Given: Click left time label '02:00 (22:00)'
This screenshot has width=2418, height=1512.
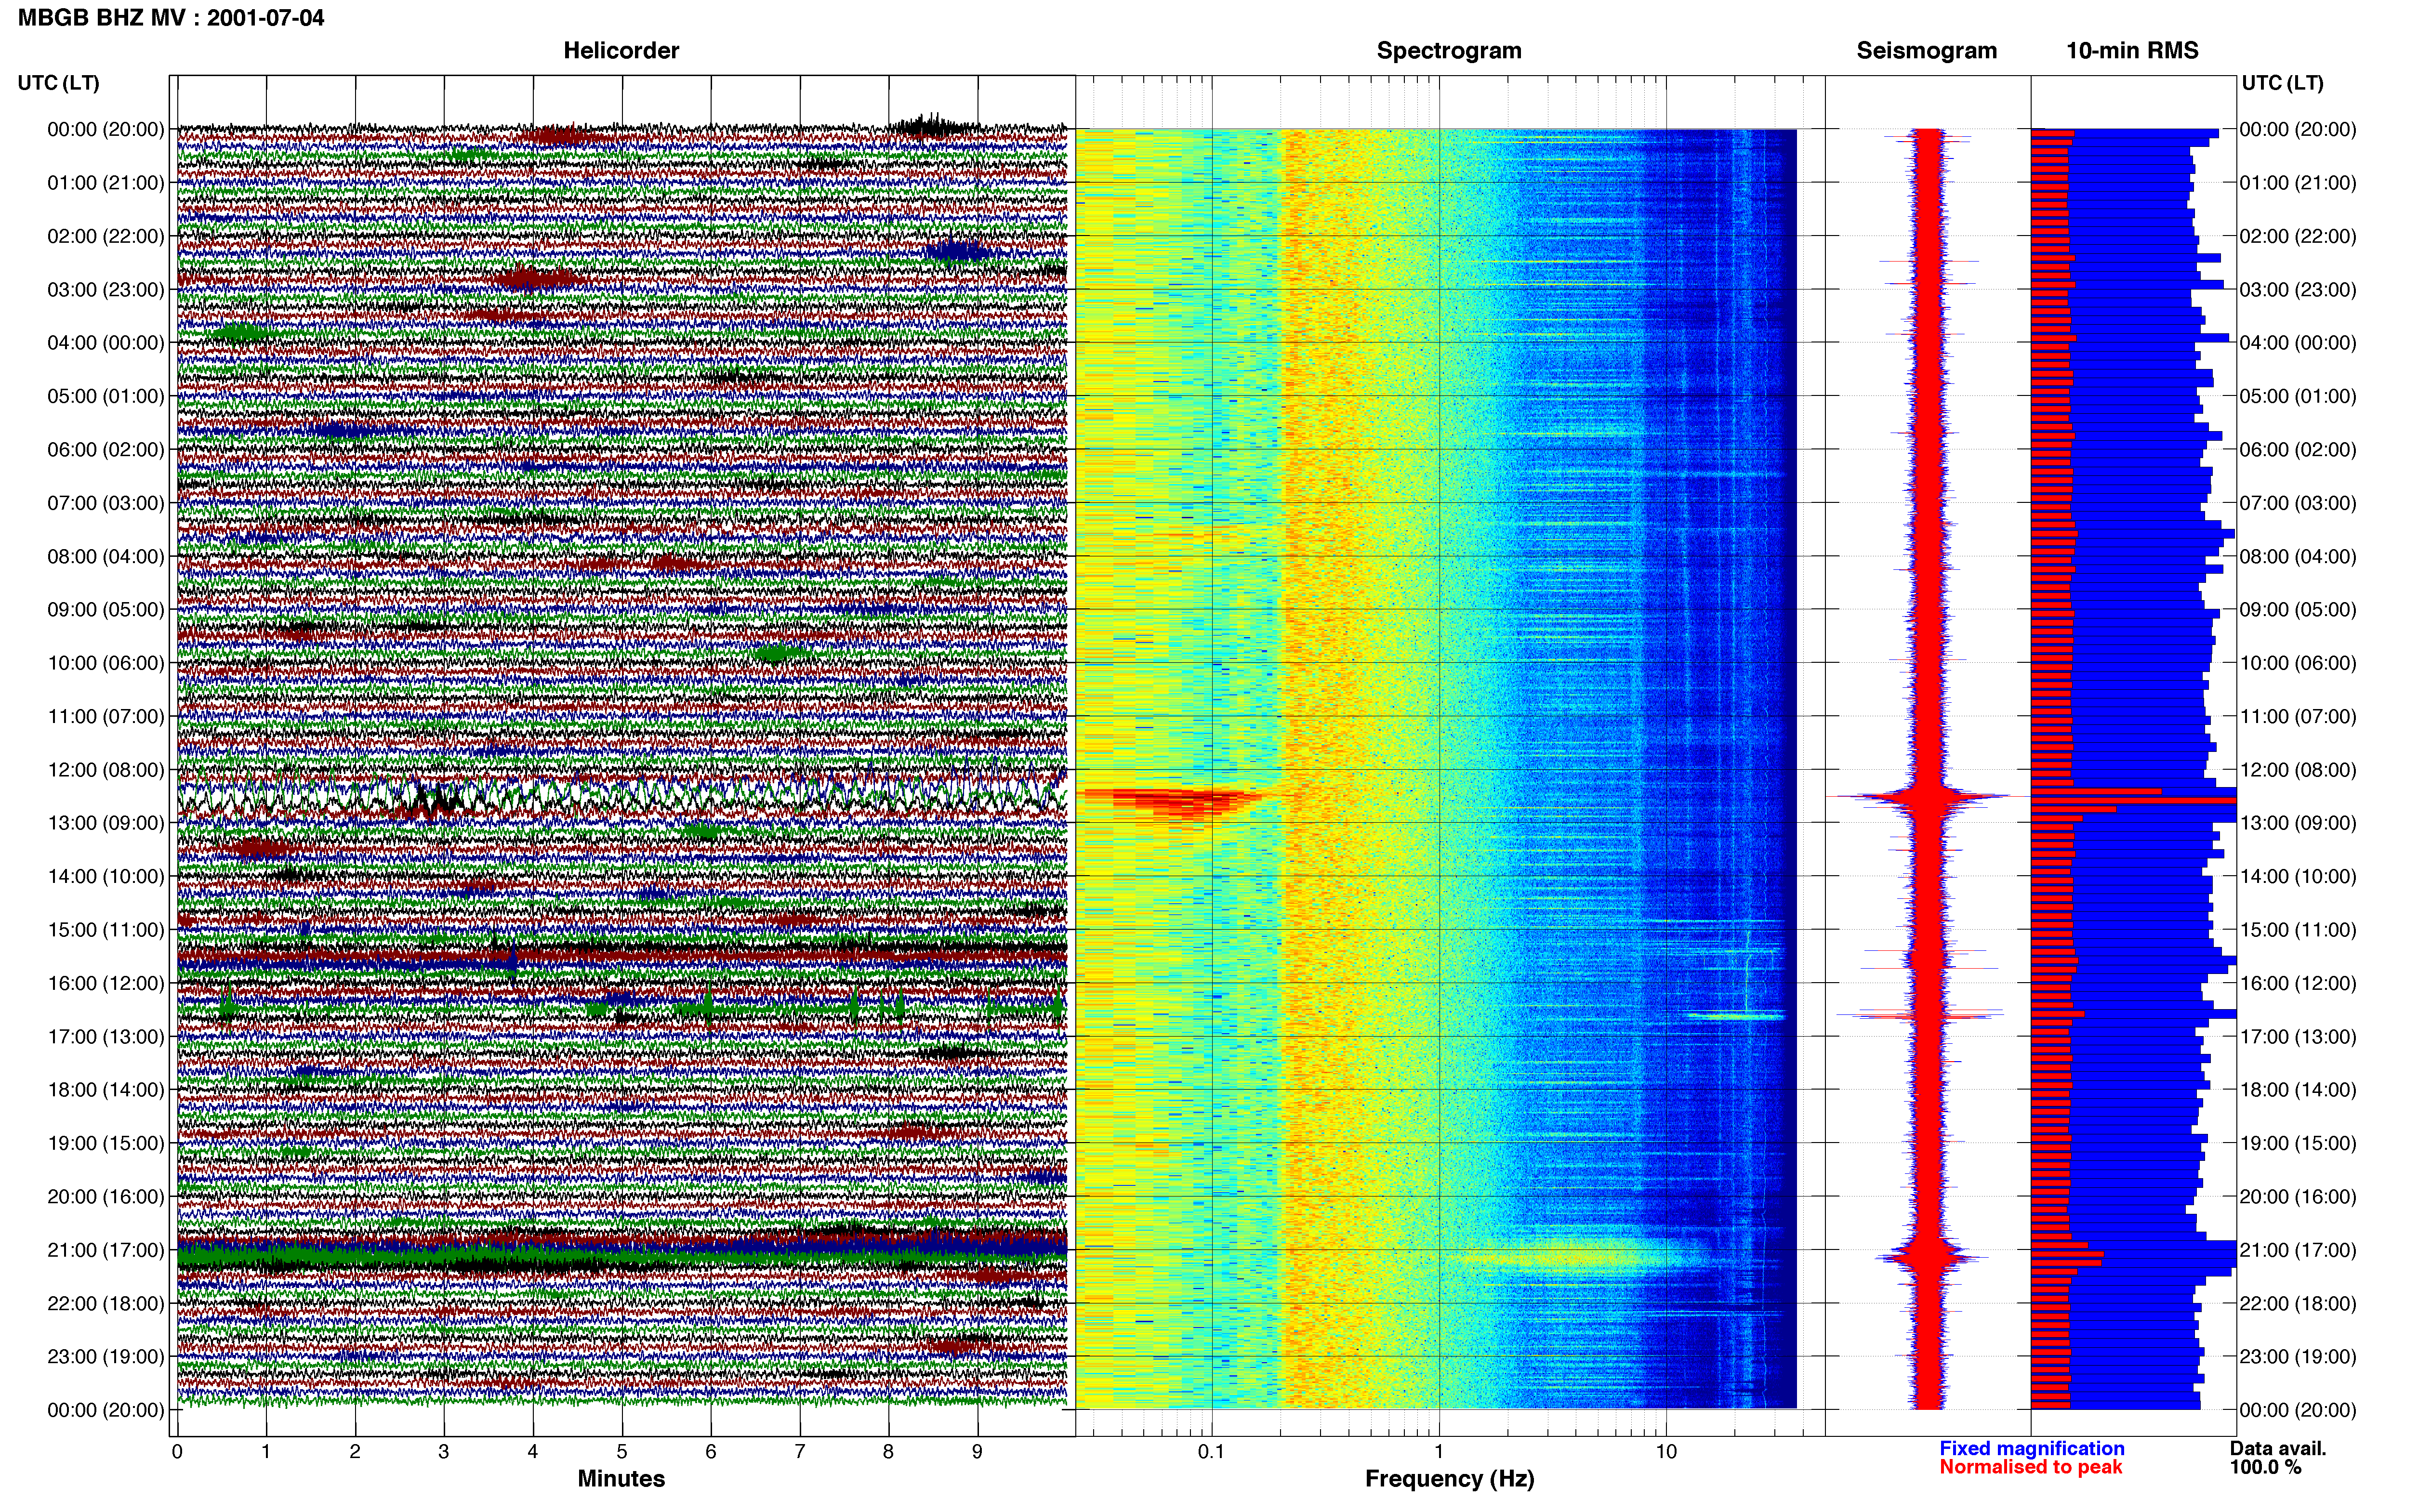Looking at the screenshot, I should coord(105,236).
